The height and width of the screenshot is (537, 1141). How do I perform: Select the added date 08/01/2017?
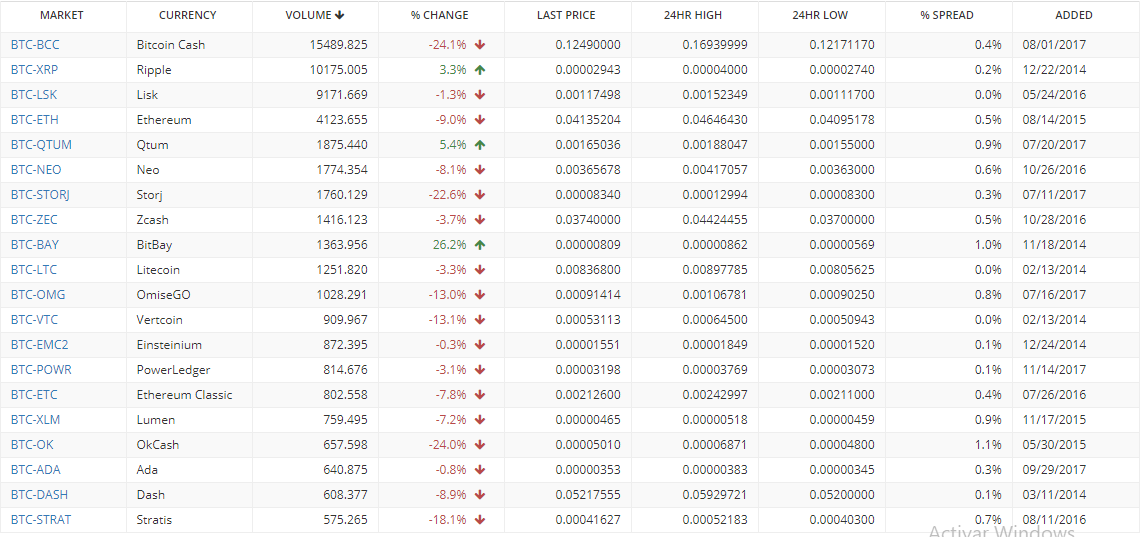point(1054,45)
